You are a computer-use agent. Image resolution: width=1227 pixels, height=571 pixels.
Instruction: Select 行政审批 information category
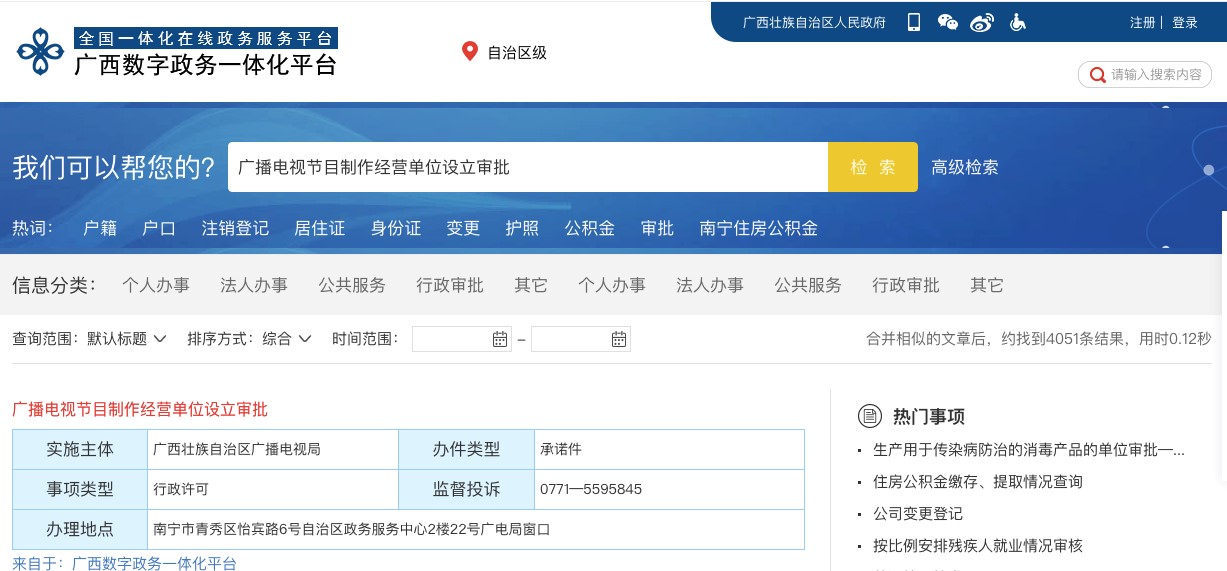(x=450, y=285)
